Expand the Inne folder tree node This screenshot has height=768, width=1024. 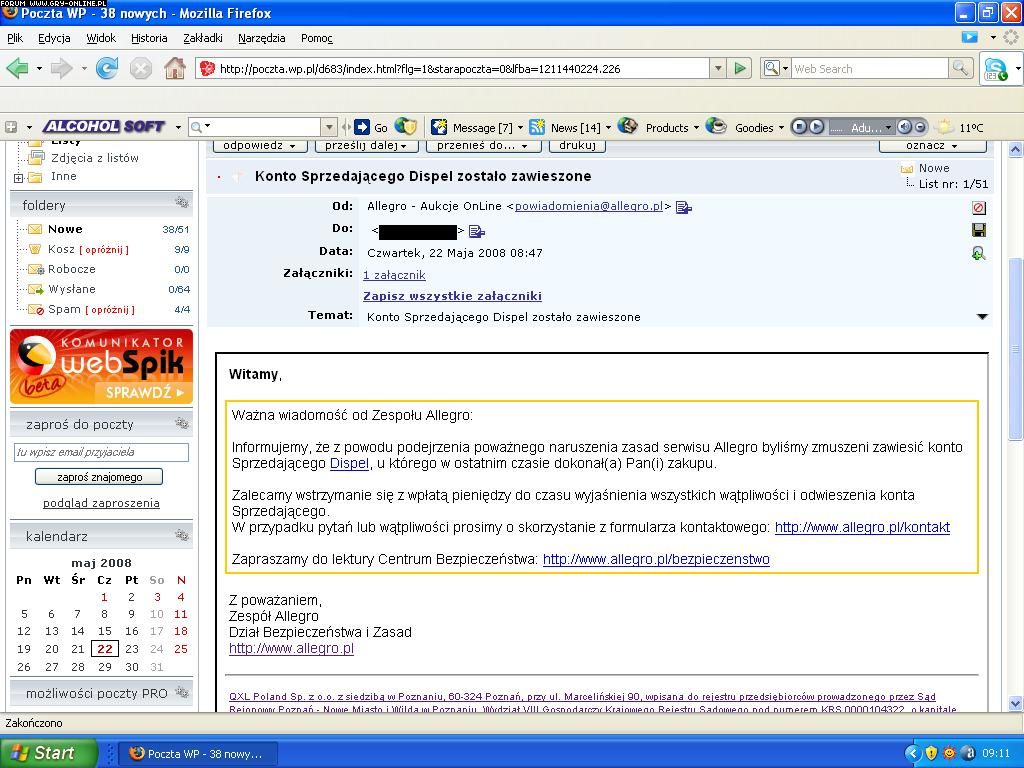(18, 178)
